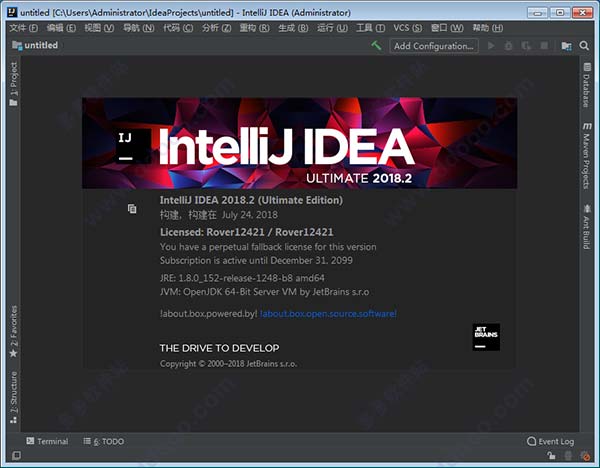Click the 'JVM: OpenJDK 64-Bit Server VM' line
Screen dimensions: 600x468
click(264, 292)
